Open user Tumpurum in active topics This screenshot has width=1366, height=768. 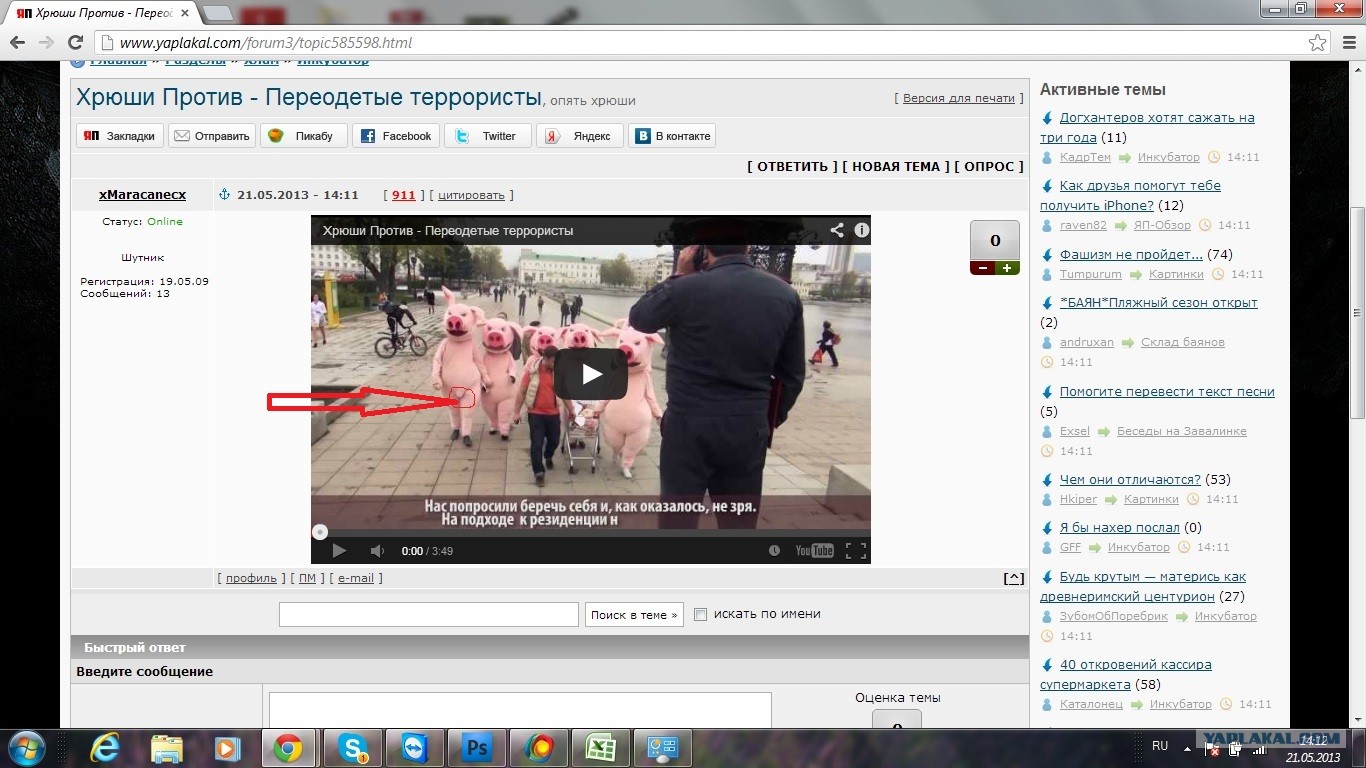(1091, 274)
